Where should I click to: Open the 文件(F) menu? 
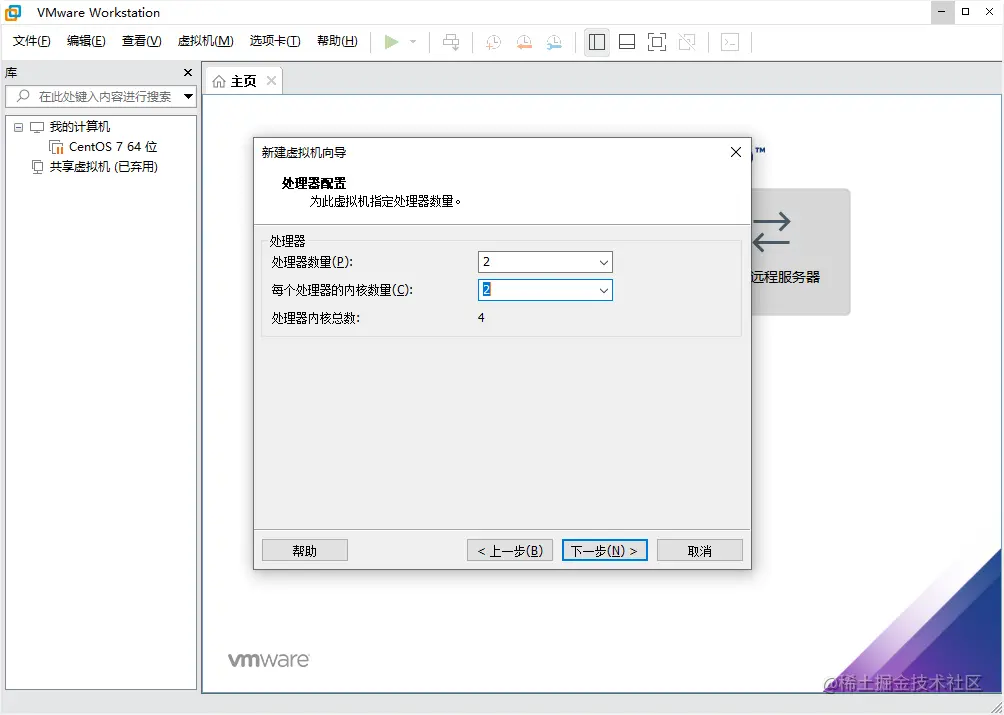[31, 42]
